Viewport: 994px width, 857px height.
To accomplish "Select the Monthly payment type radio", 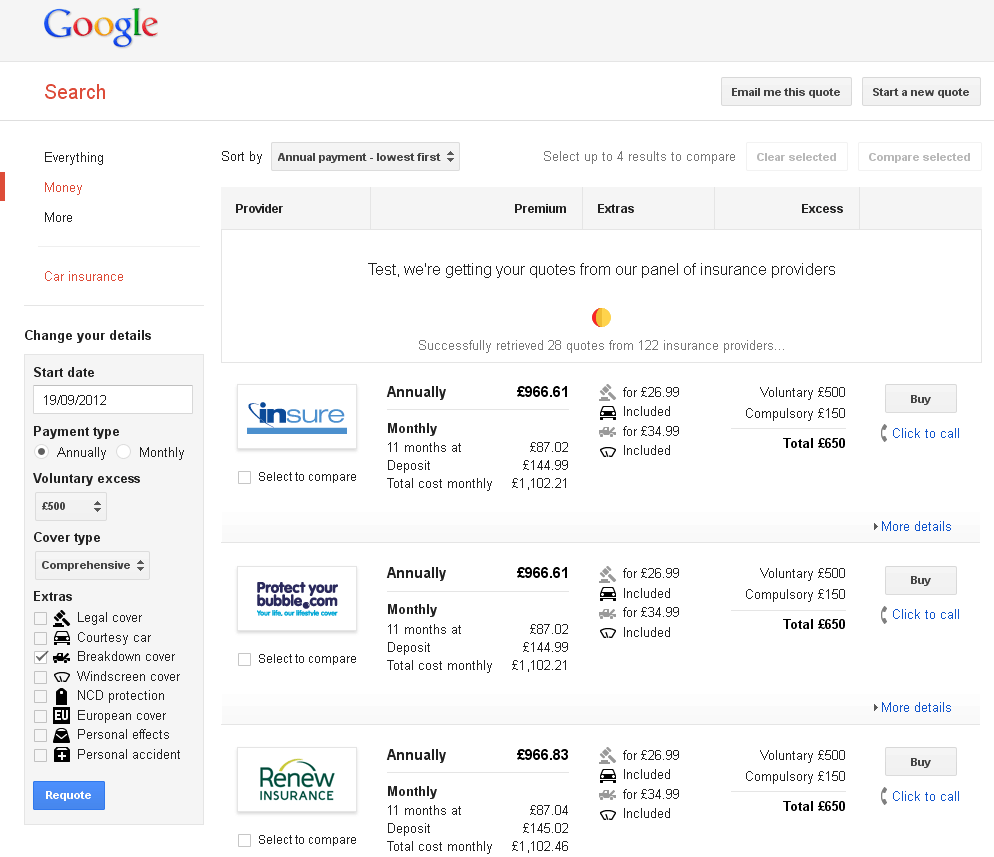I will [124, 452].
